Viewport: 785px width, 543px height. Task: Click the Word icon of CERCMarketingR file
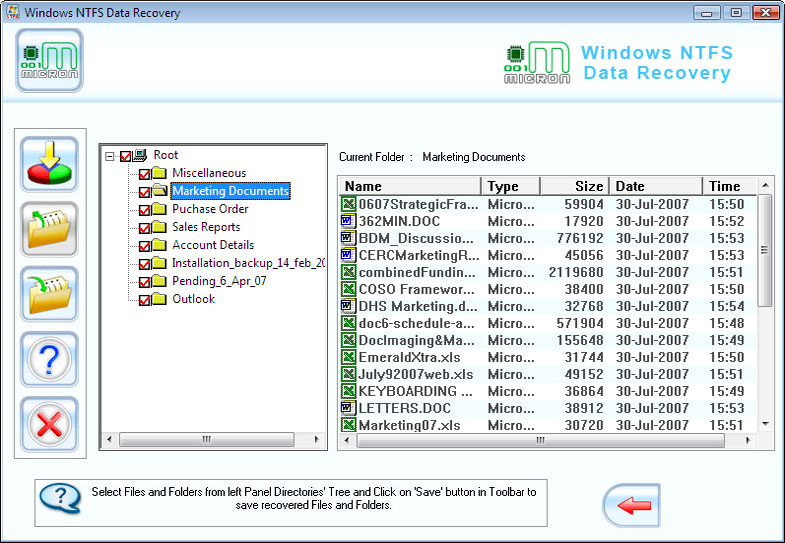(348, 255)
